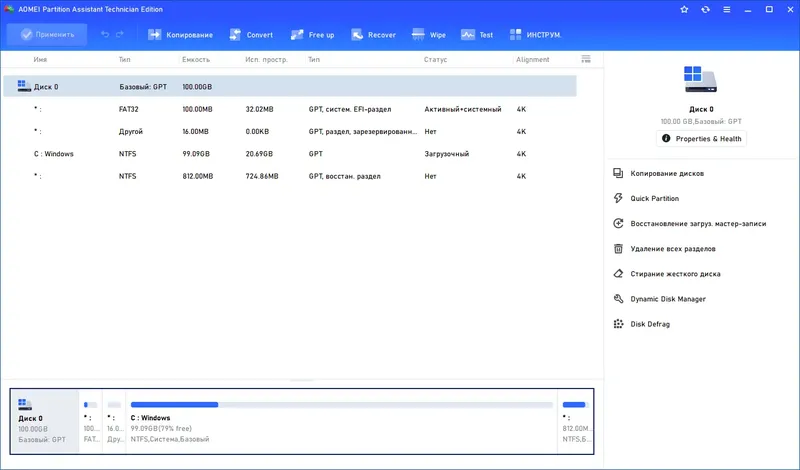Select the FAT32 EFI partition row

click(x=290, y=109)
